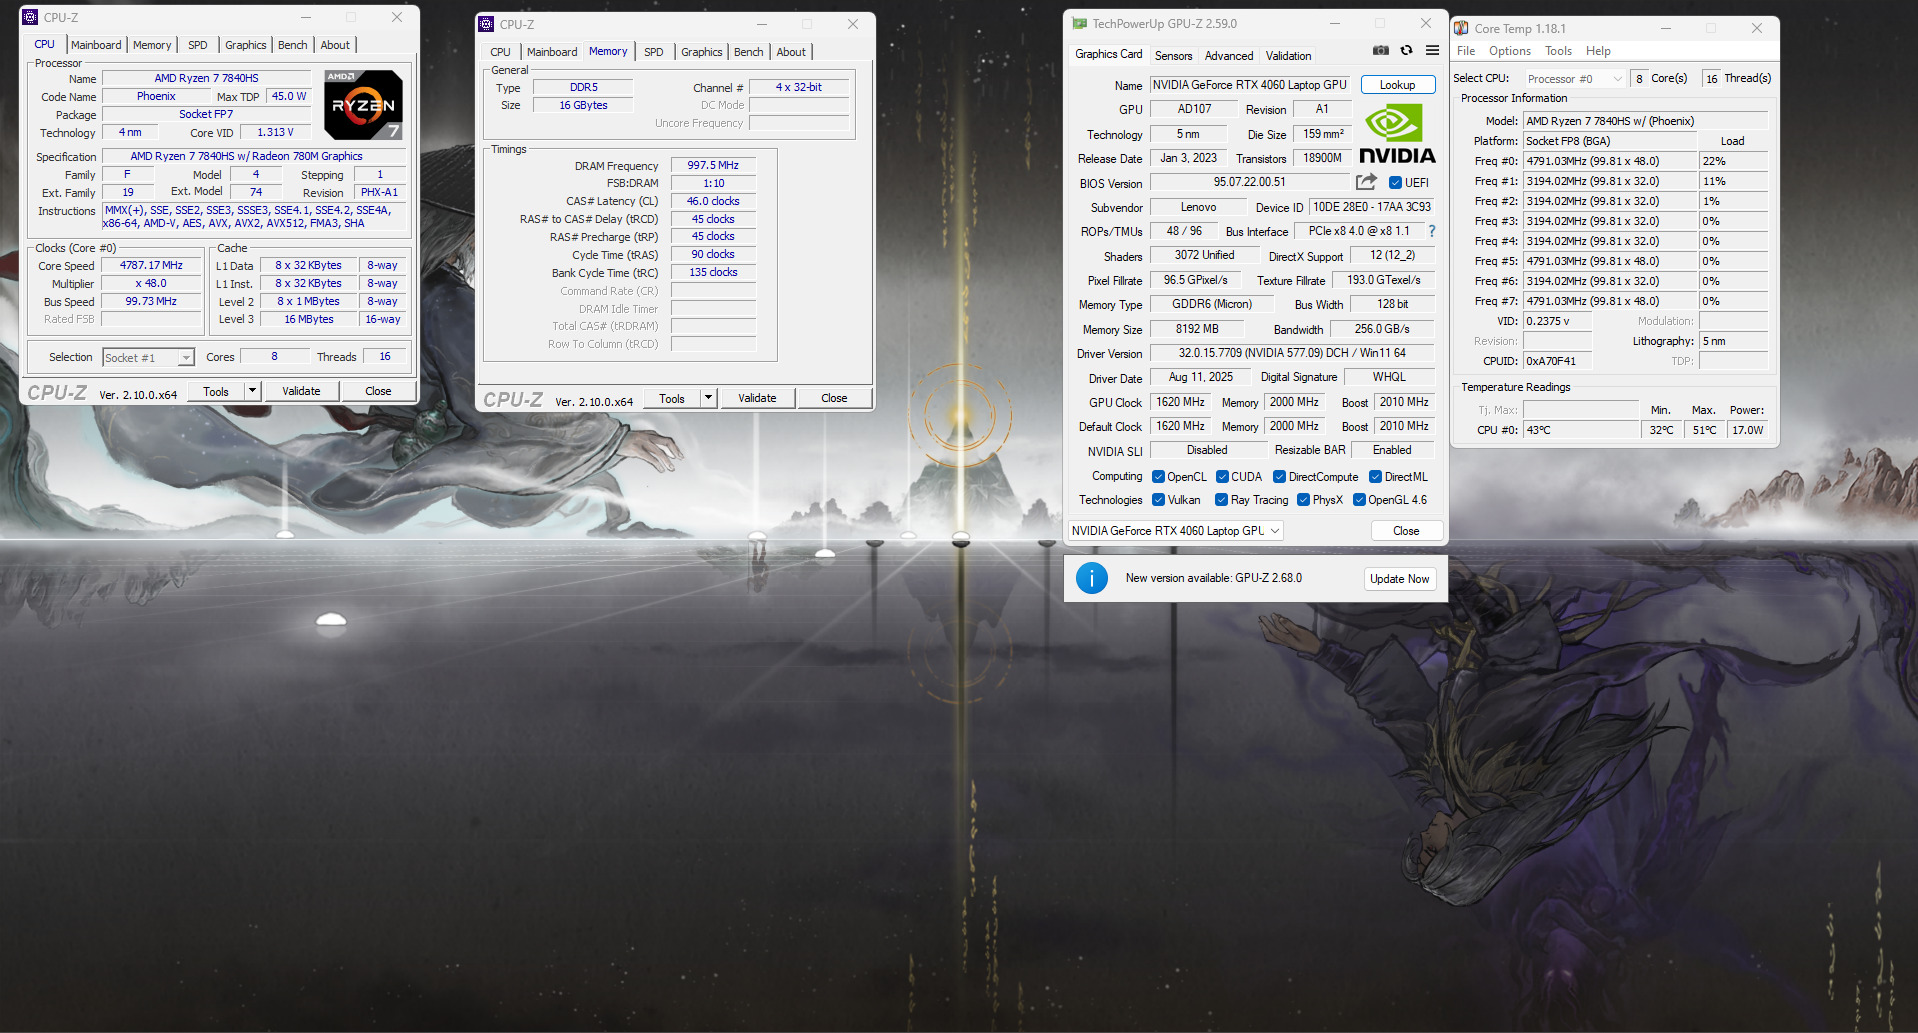This screenshot has height=1033, width=1918.
Task: Click the Close button at the bottom of GPU-Z
Action: pyautogui.click(x=1406, y=531)
